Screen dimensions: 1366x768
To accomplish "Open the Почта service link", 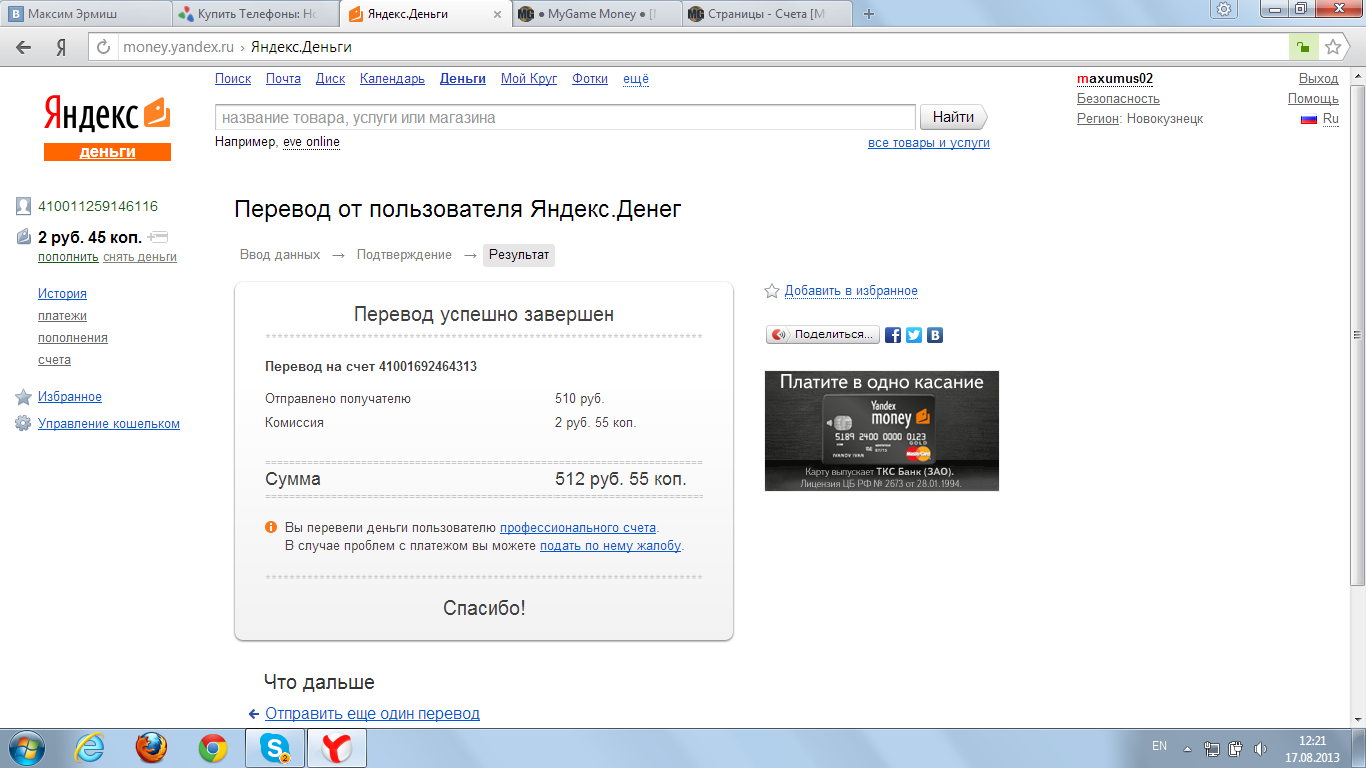I will coord(283,79).
